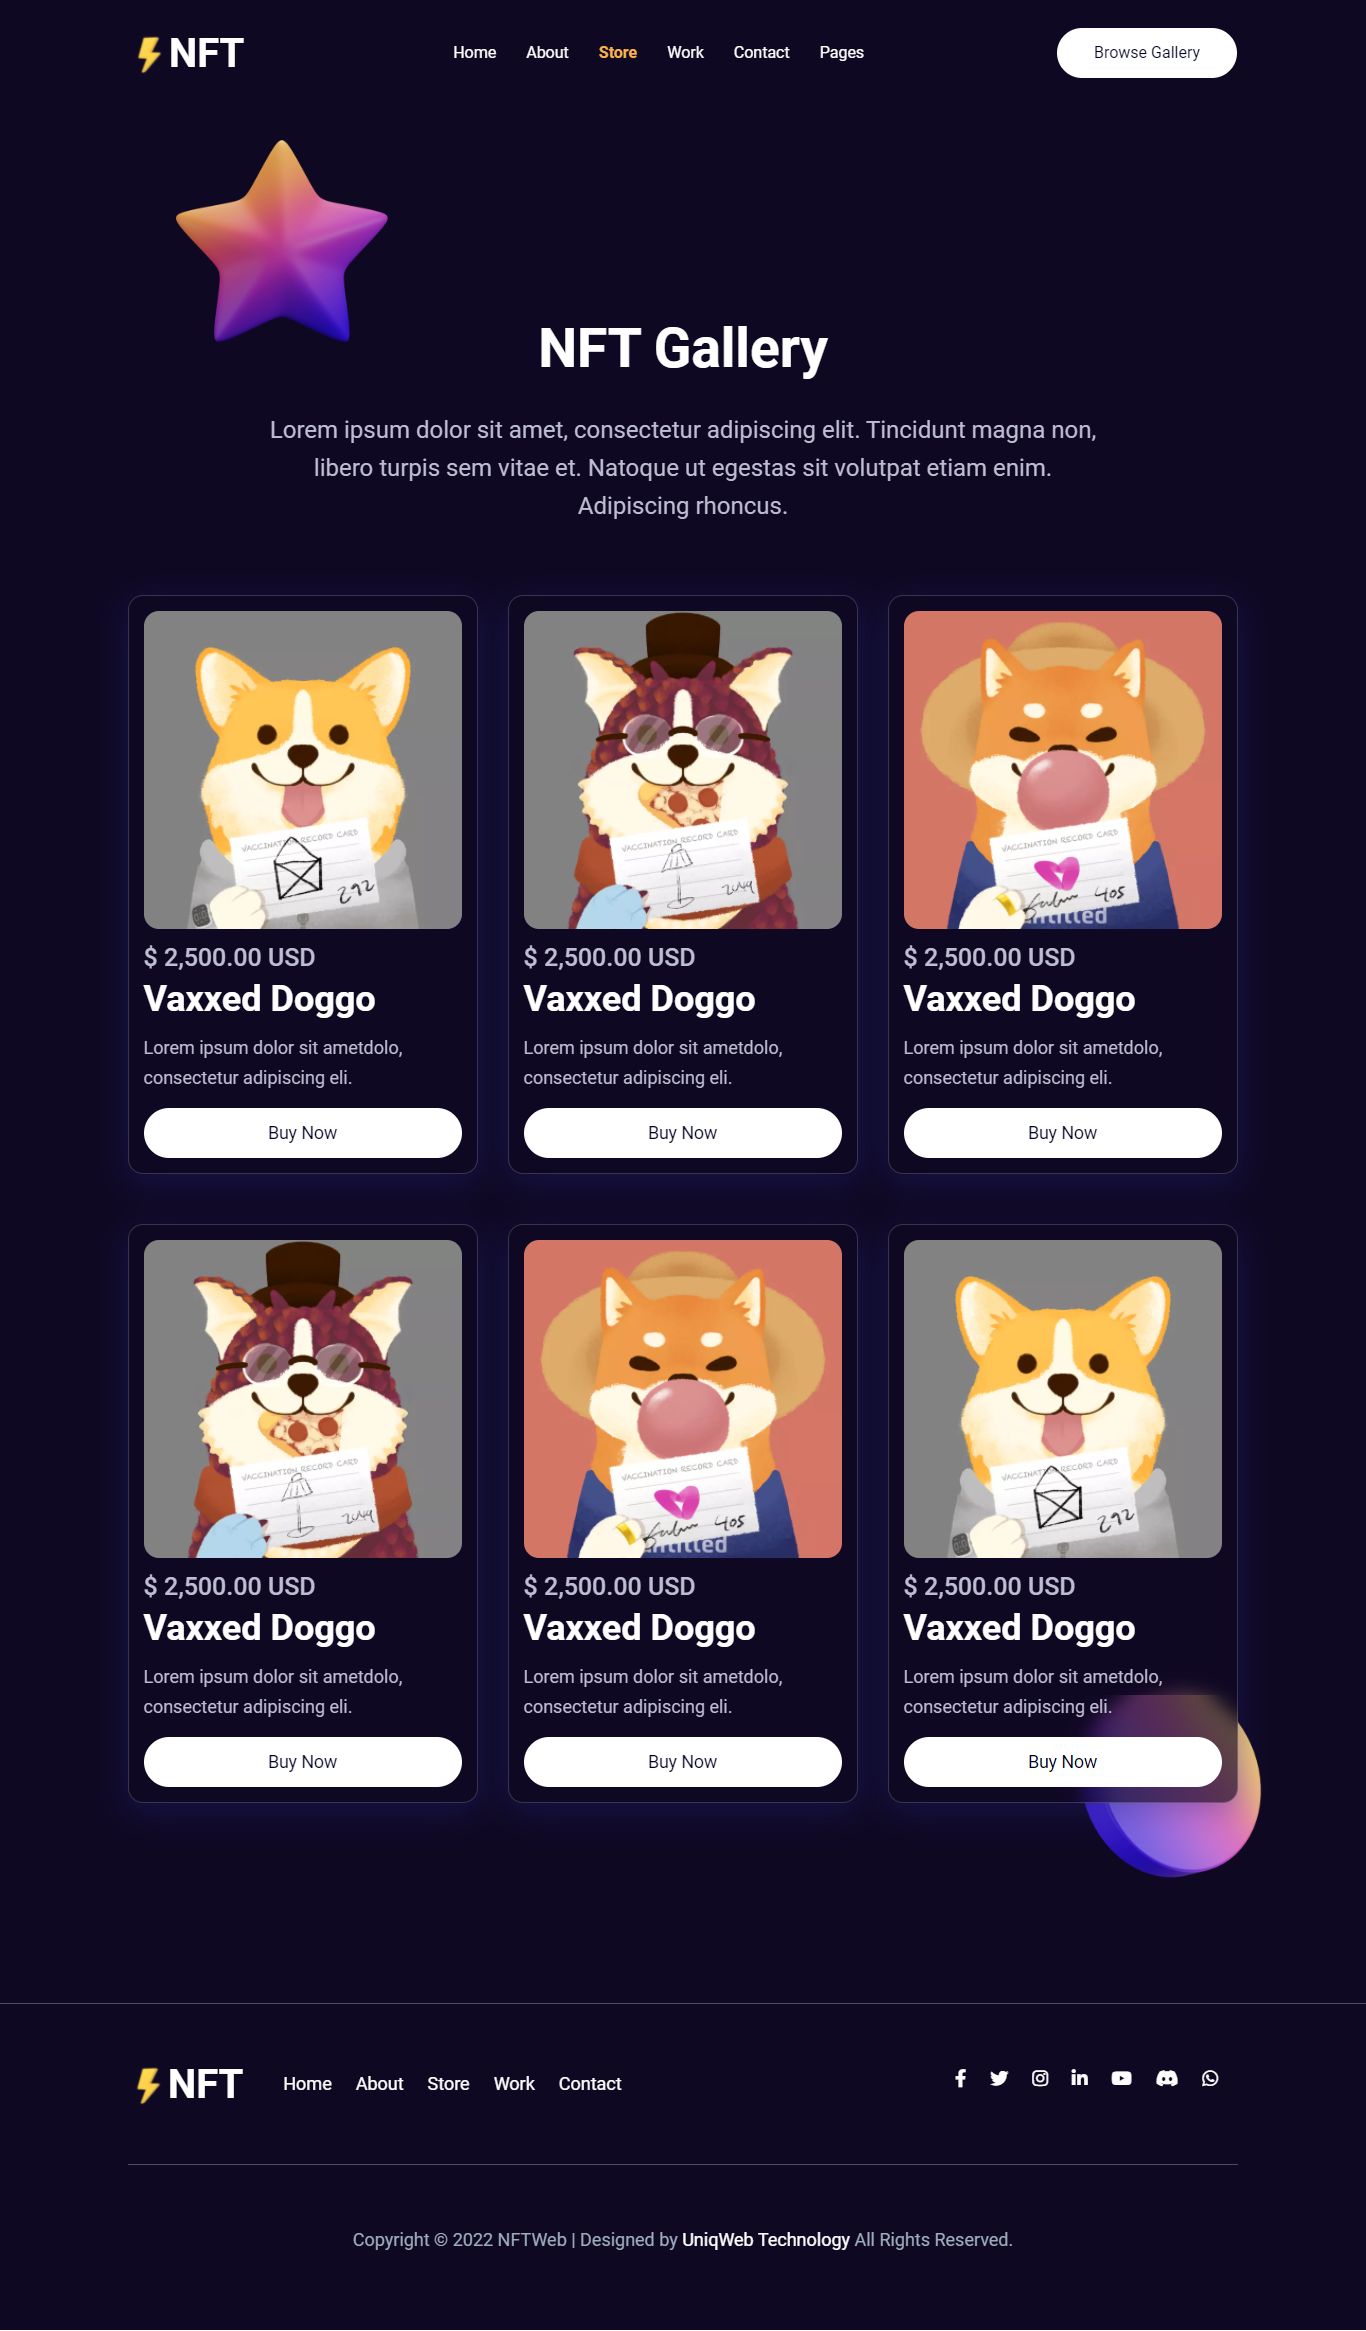Open the Discord icon in the footer
Viewport: 1366px width, 2331px height.
tap(1166, 2078)
